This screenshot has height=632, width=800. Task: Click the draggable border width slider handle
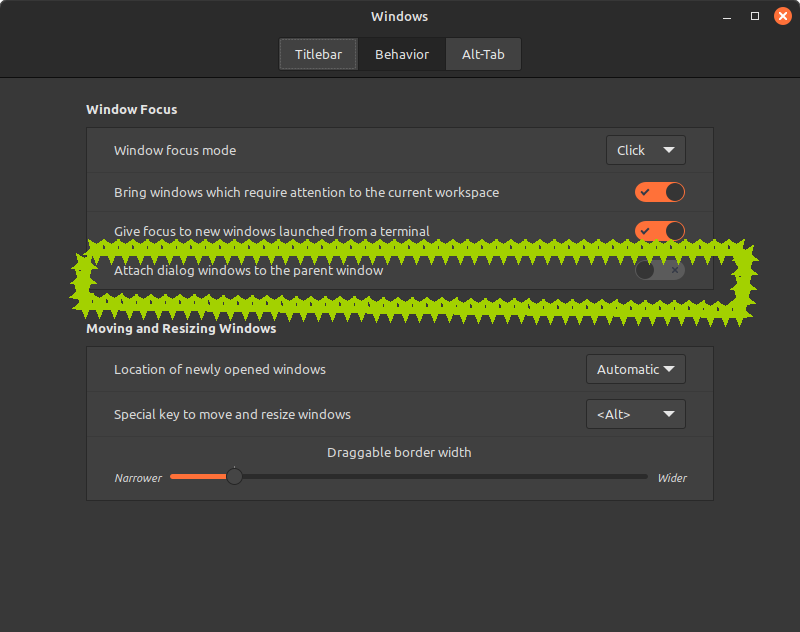pyautogui.click(x=234, y=477)
